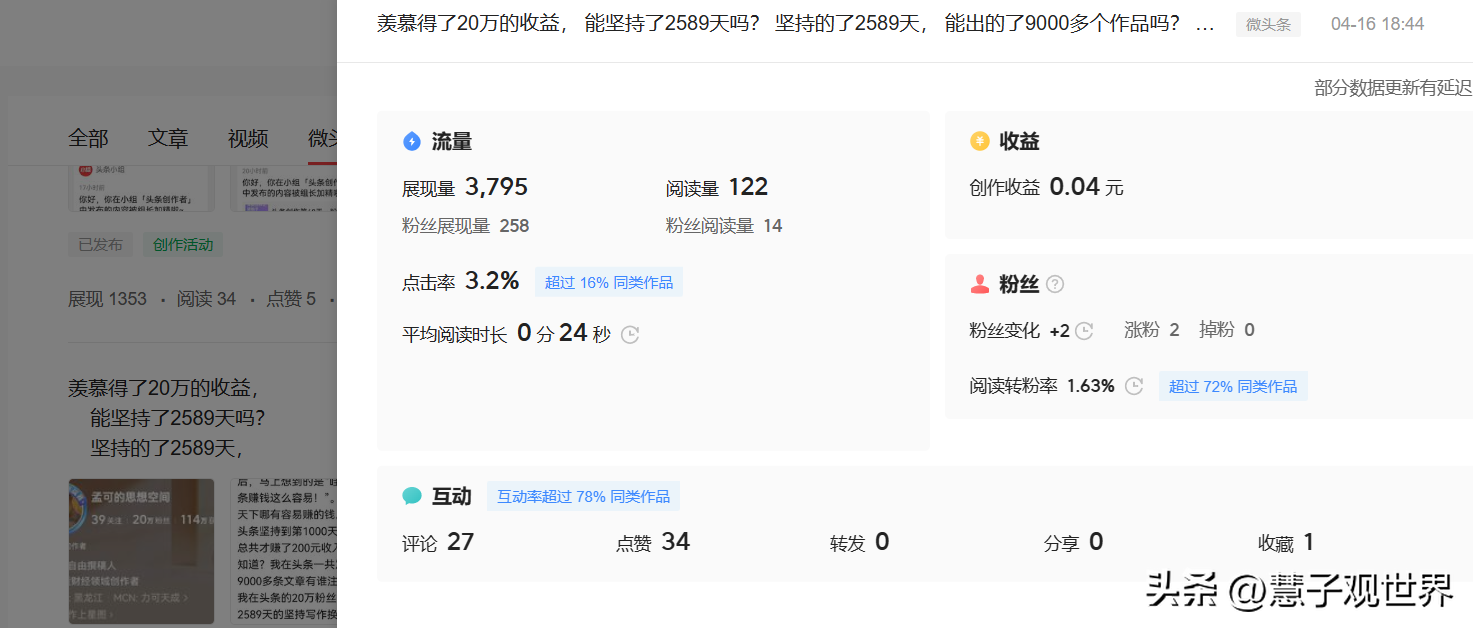Click the yellow 收益 earnings coin icon

tap(977, 141)
